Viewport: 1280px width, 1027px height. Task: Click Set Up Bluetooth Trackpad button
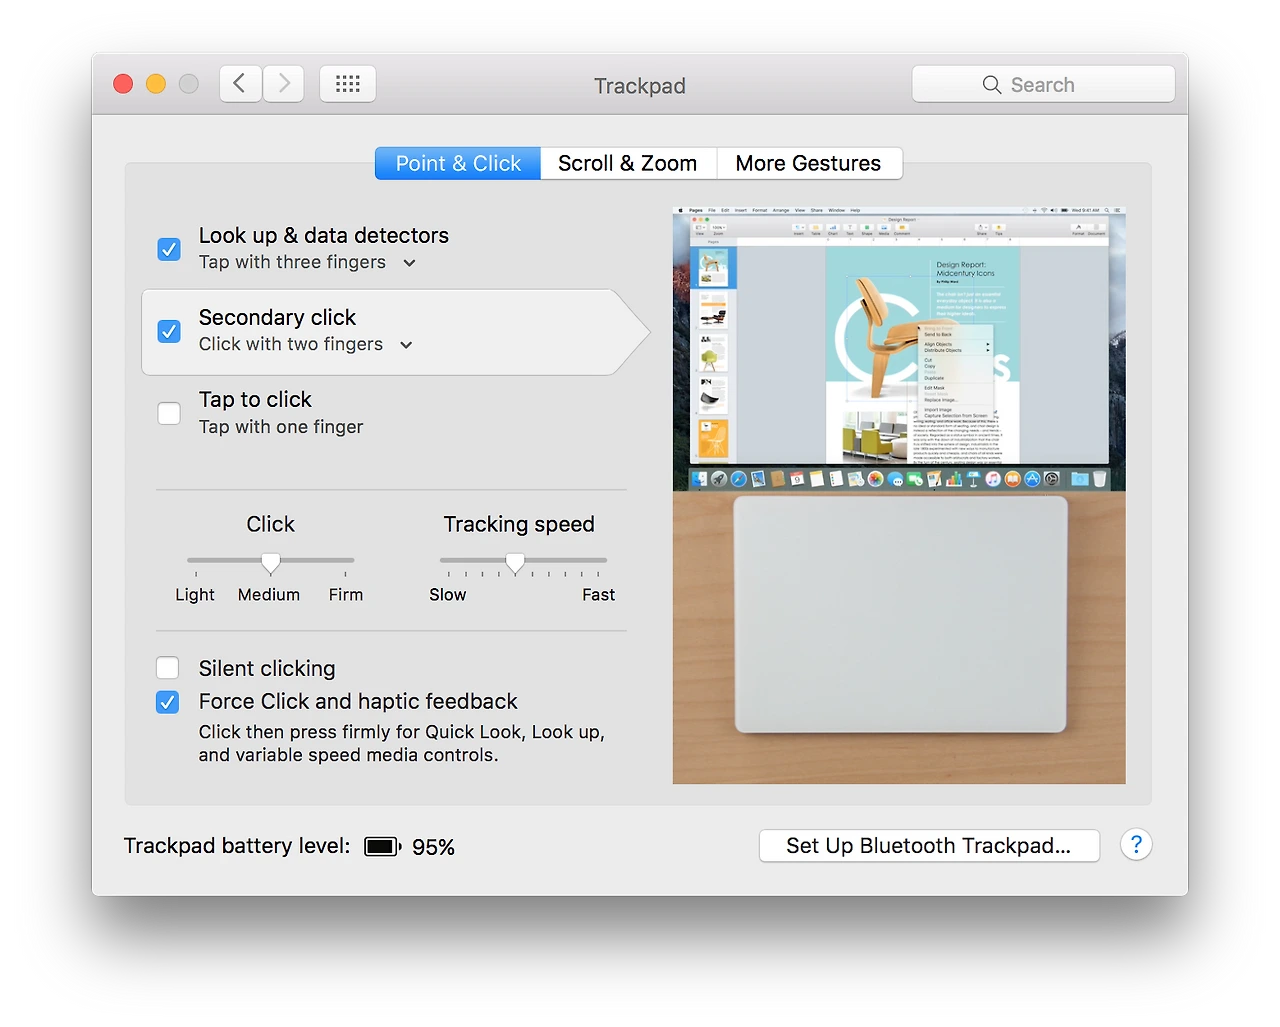tap(928, 845)
